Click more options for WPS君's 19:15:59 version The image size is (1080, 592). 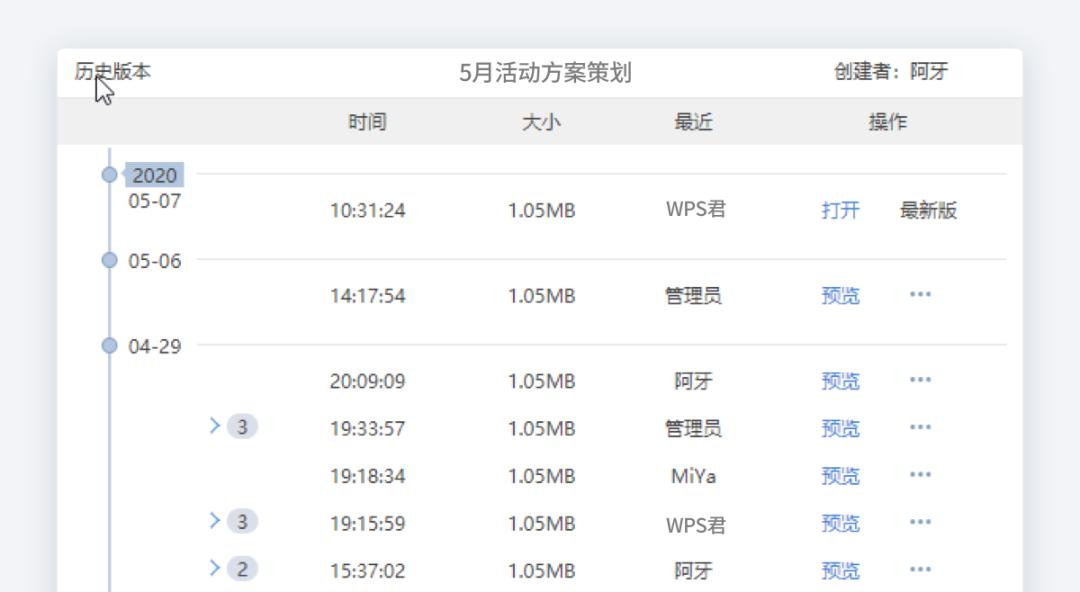click(x=919, y=523)
